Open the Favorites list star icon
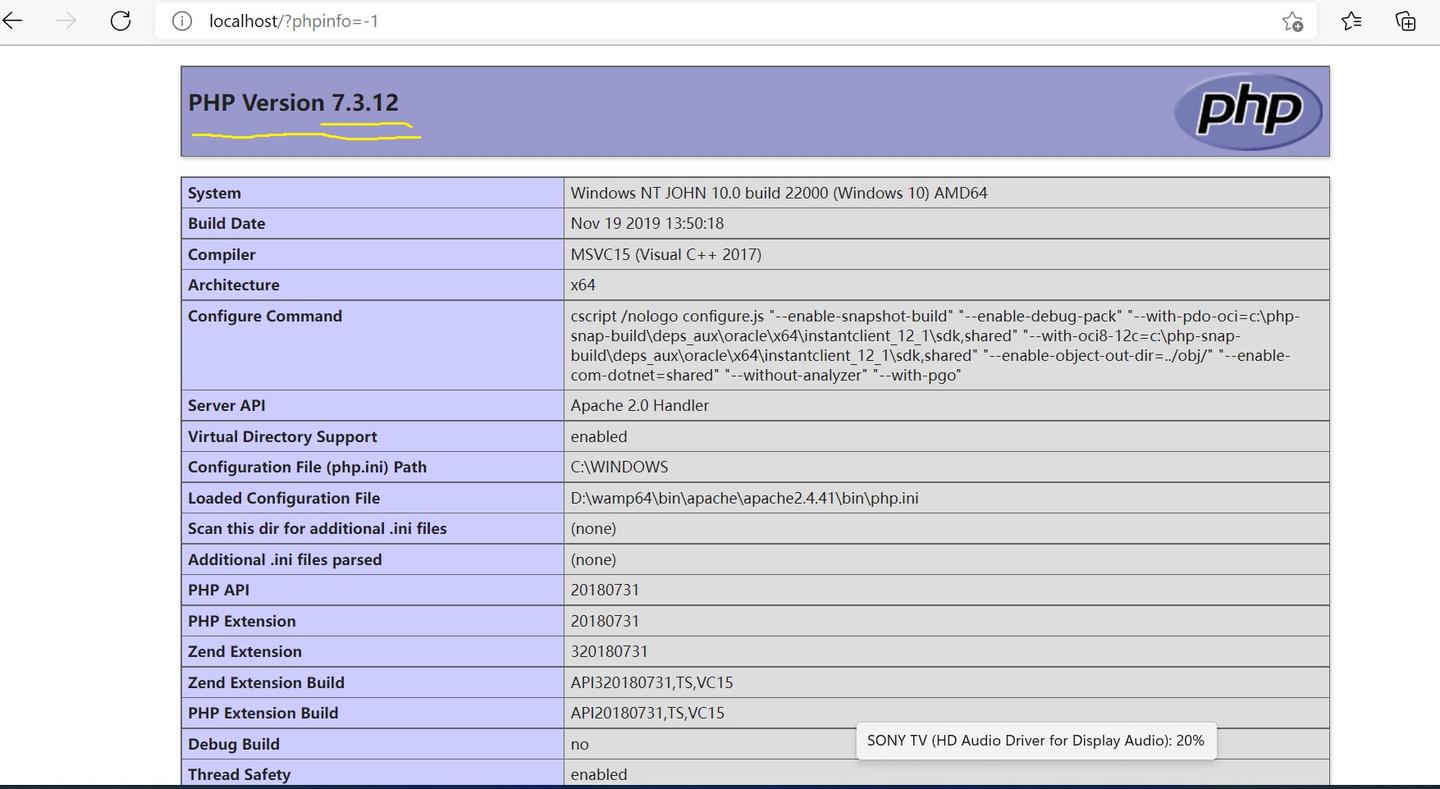The image size is (1440, 789). pos(1351,20)
